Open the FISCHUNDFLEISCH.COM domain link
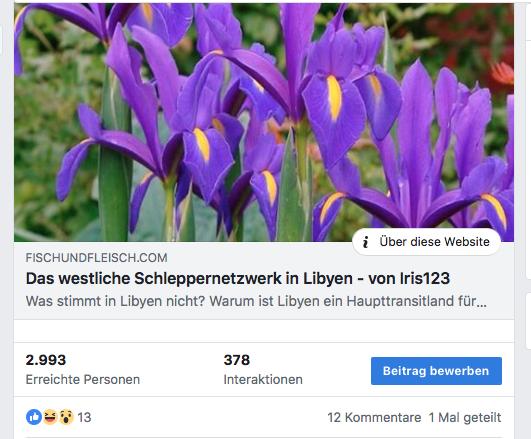Image resolution: width=531 pixels, height=439 pixels. pyautogui.click(x=97, y=258)
